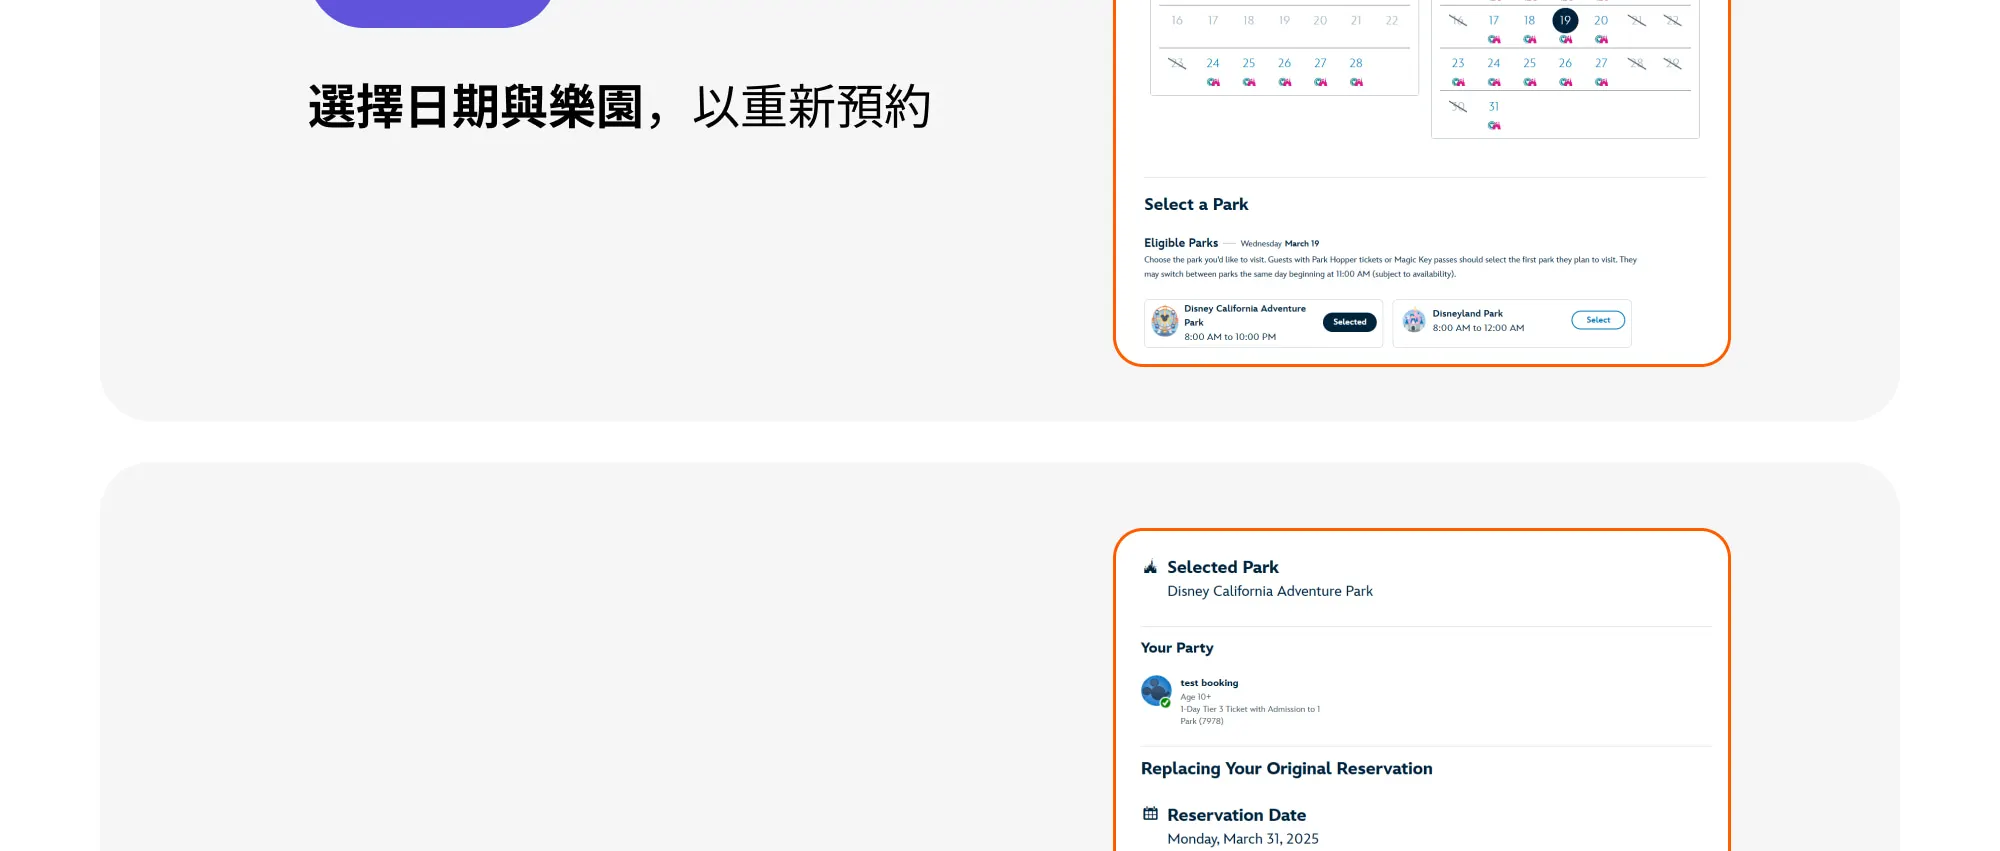Viewport: 2000px width, 851px height.
Task: Click the 'Selected Park' heading
Action: [x=1223, y=567]
